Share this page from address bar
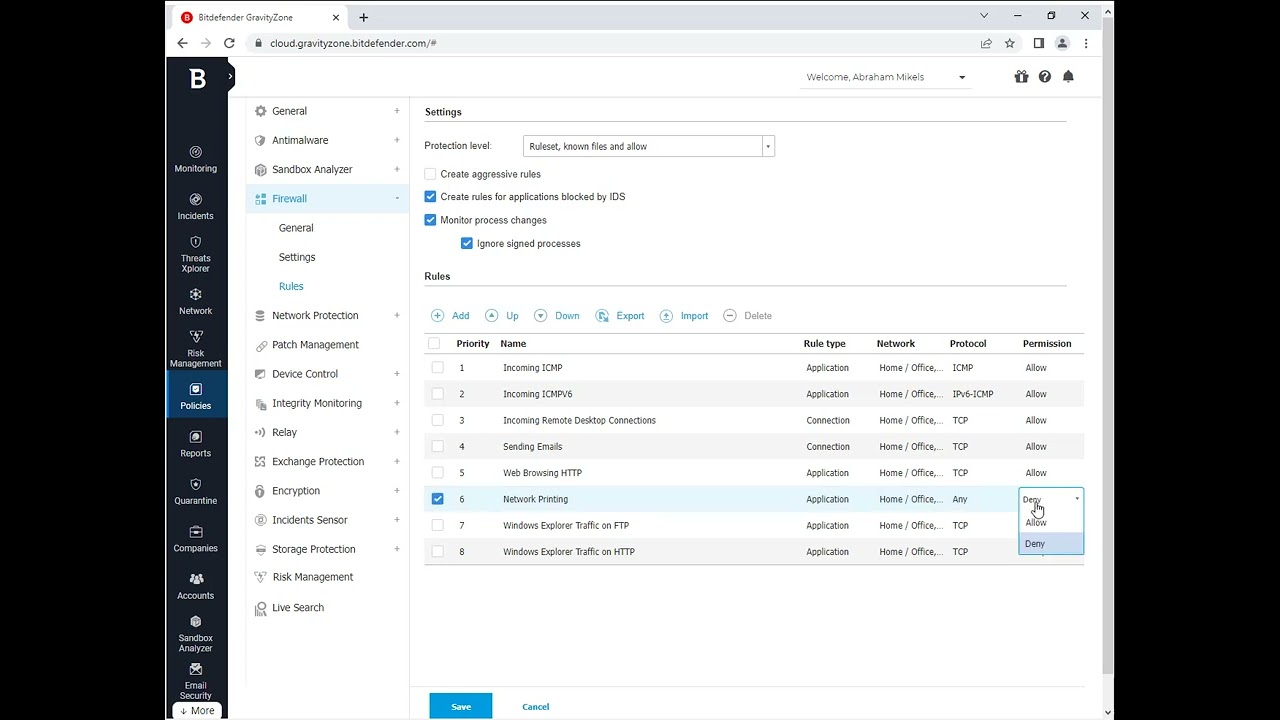The image size is (1280, 720). pyautogui.click(x=986, y=43)
